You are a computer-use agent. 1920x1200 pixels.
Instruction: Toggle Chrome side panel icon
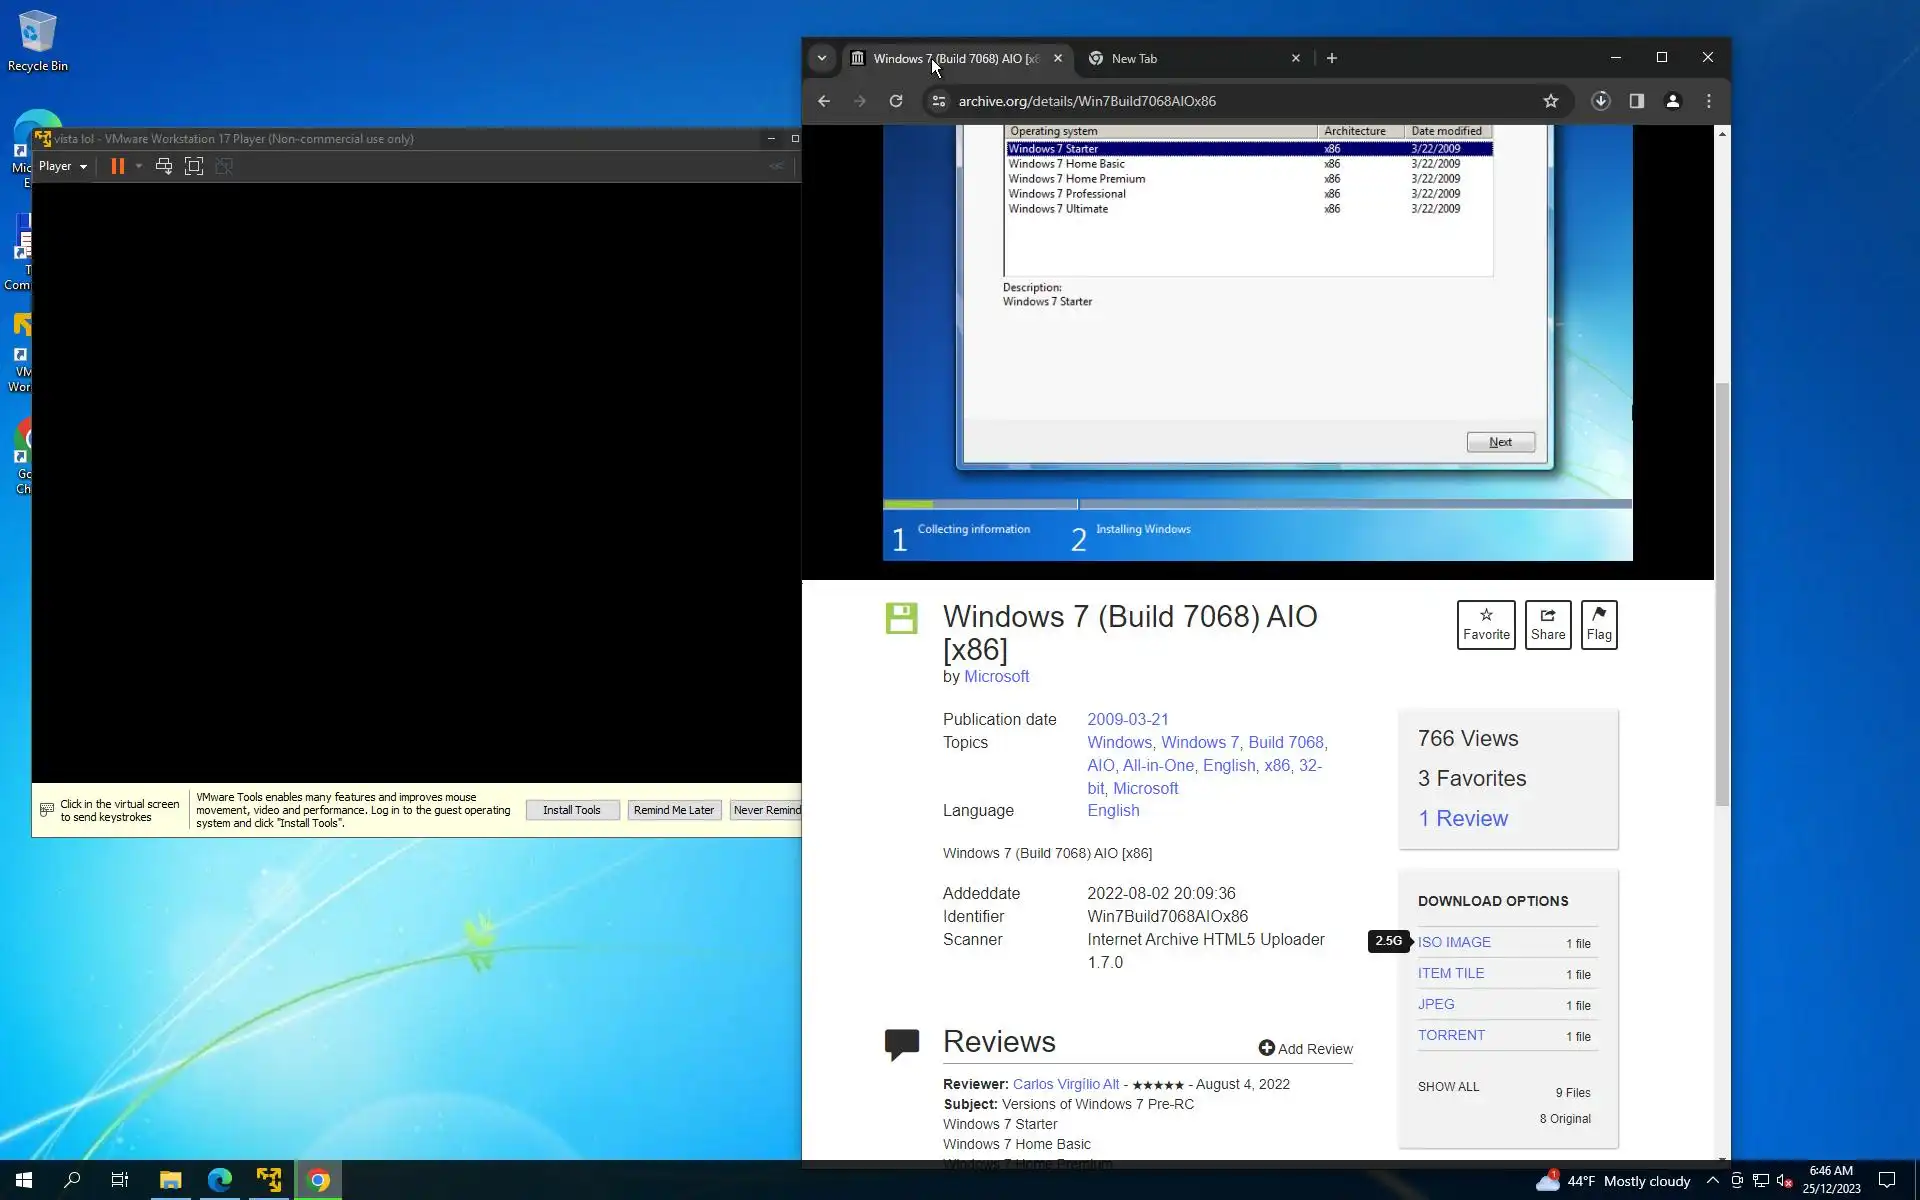coord(1636,101)
